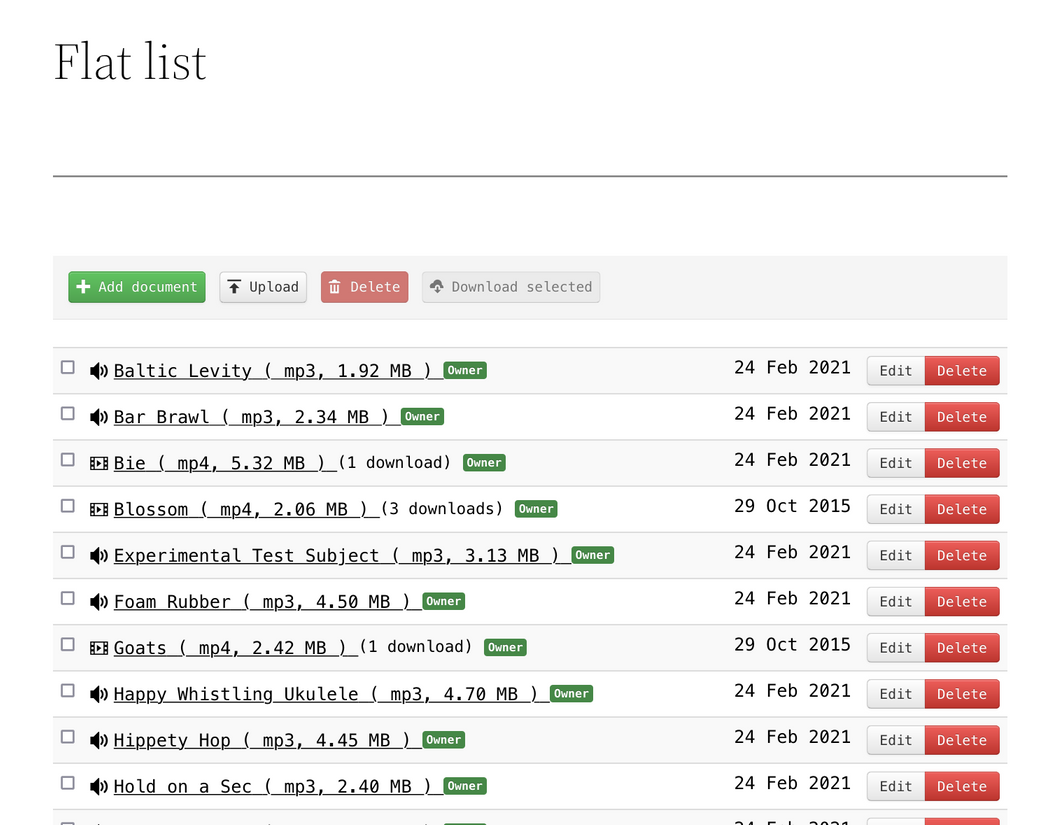Delete the Baltic Levity document
The height and width of the screenshot is (825, 1061).
962,371
